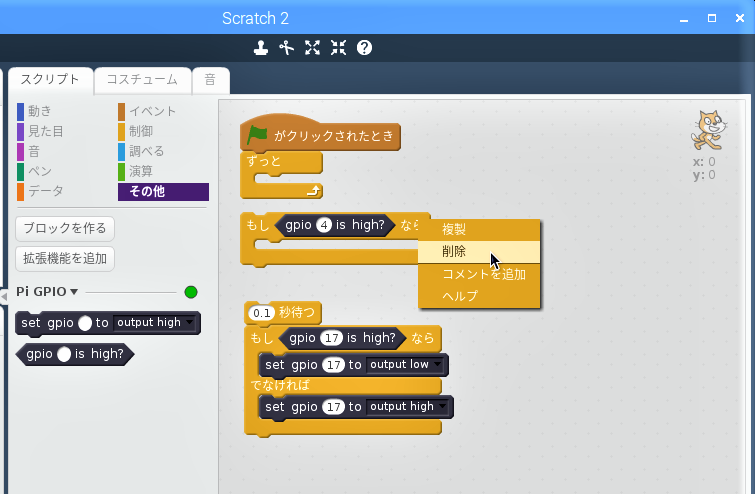Minimize the Scratch 2 window
This screenshot has width=755, height=494.
(684, 19)
